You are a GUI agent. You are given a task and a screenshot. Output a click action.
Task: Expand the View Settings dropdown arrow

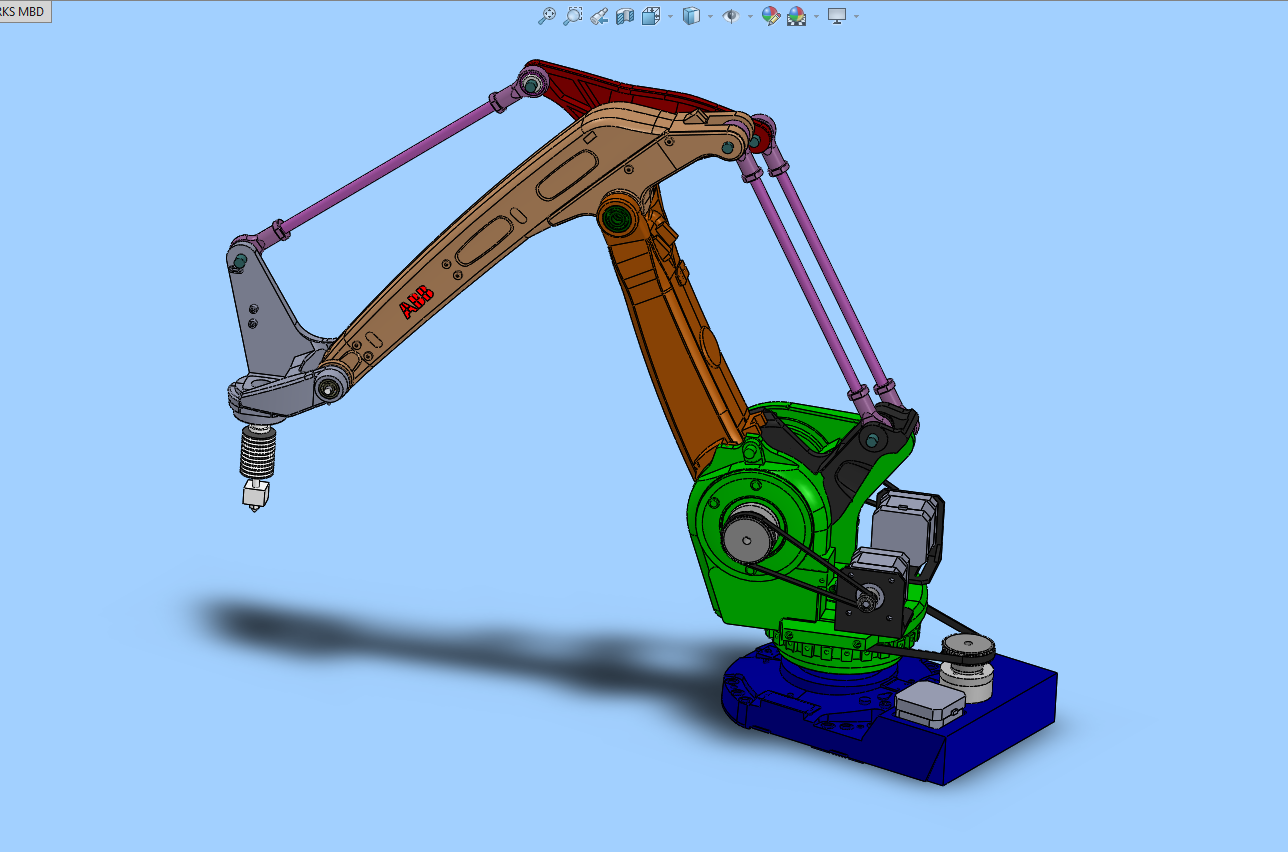[x=856, y=17]
